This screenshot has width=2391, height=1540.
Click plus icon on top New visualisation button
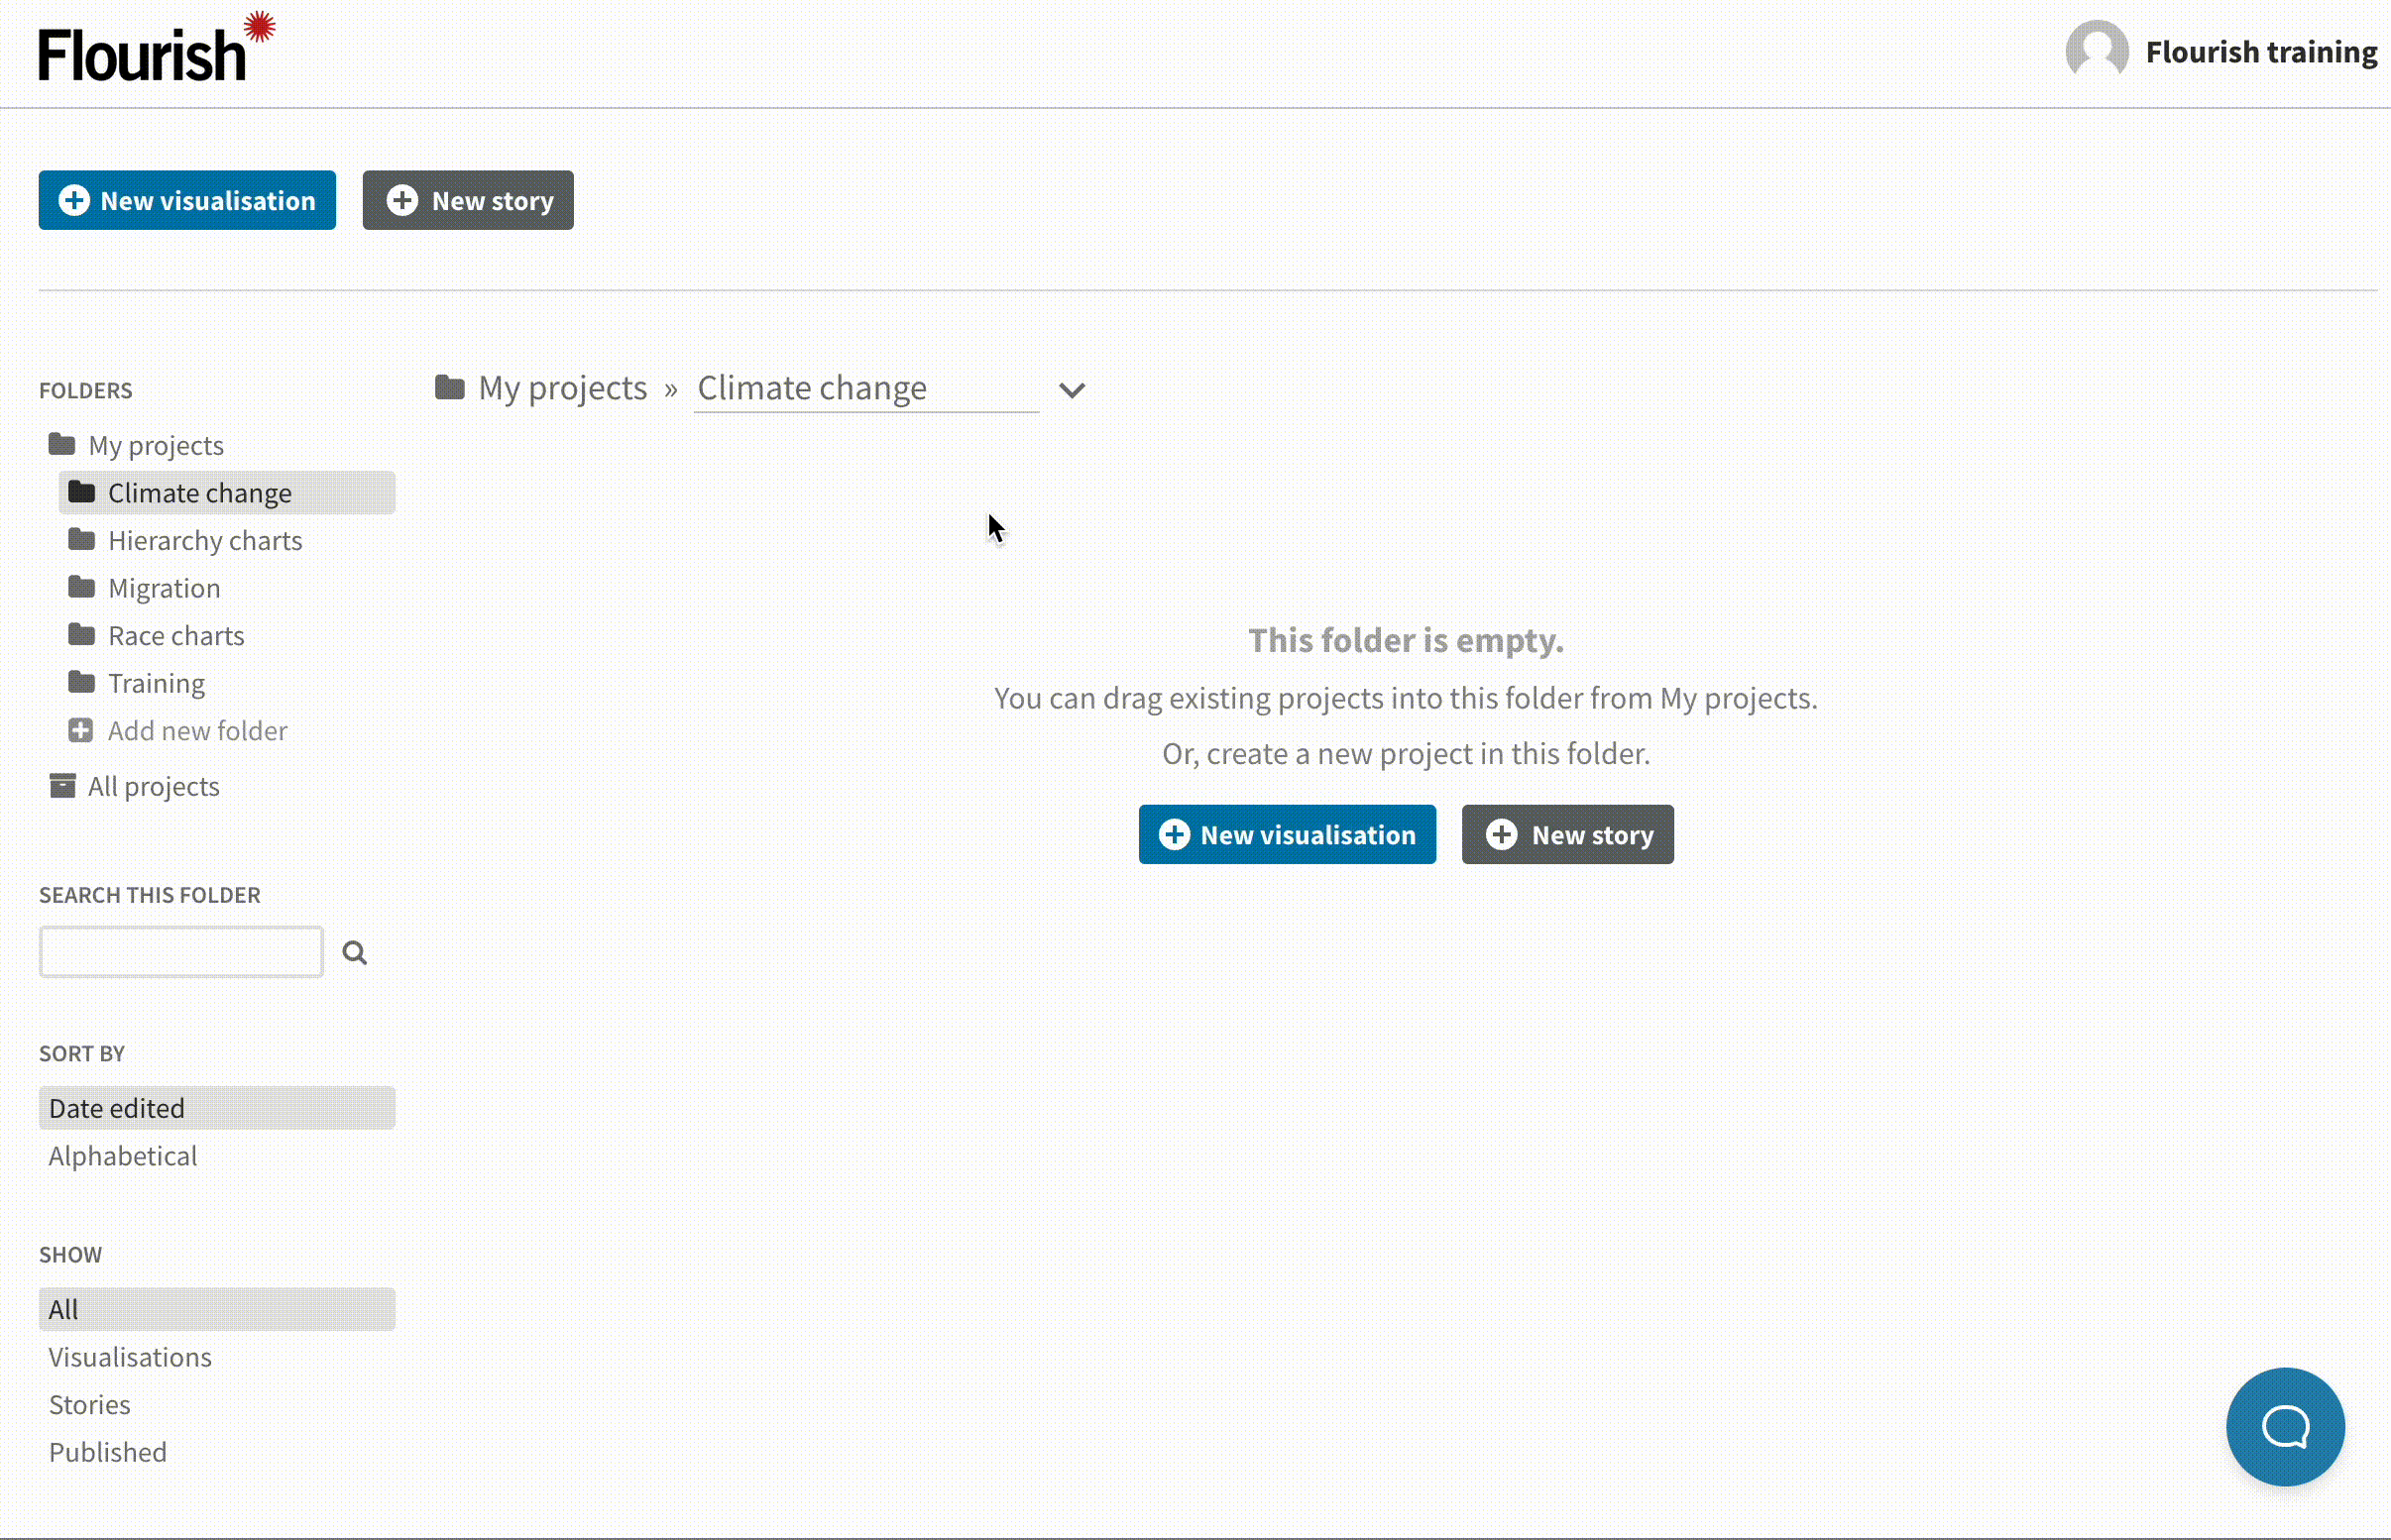pyautogui.click(x=74, y=200)
